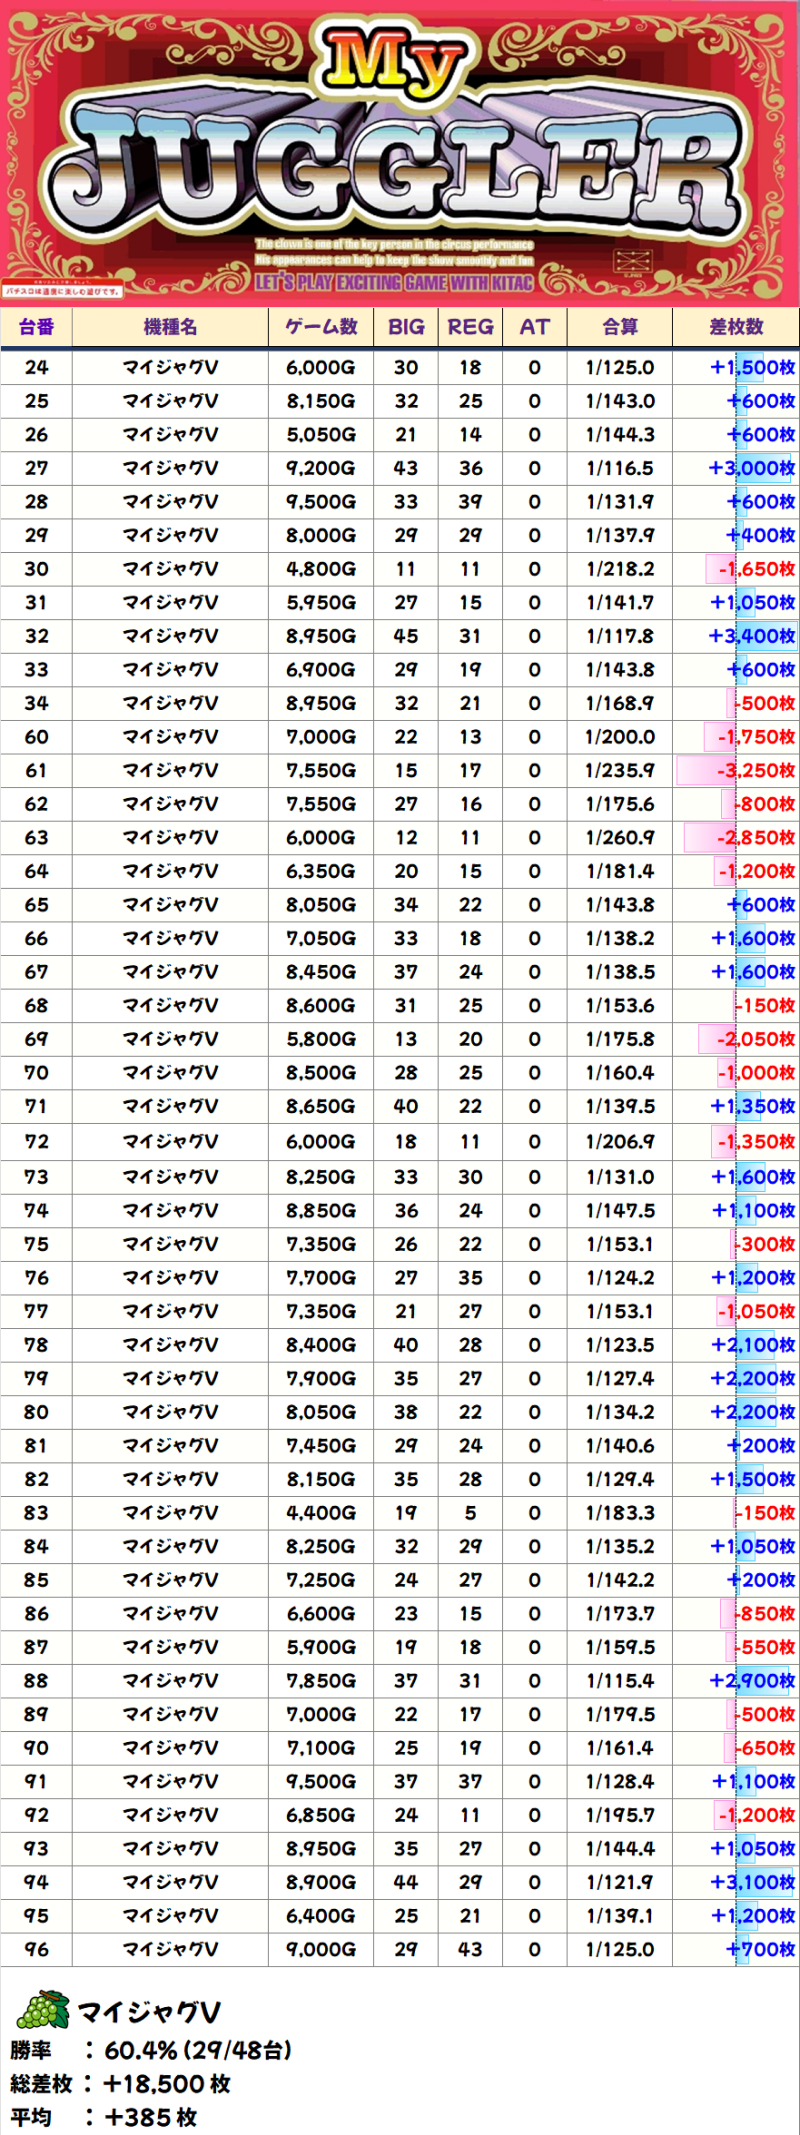Click the 勝率 60.4% summary line
Image resolution: width=800 pixels, height=2135 pixels.
(150, 2051)
